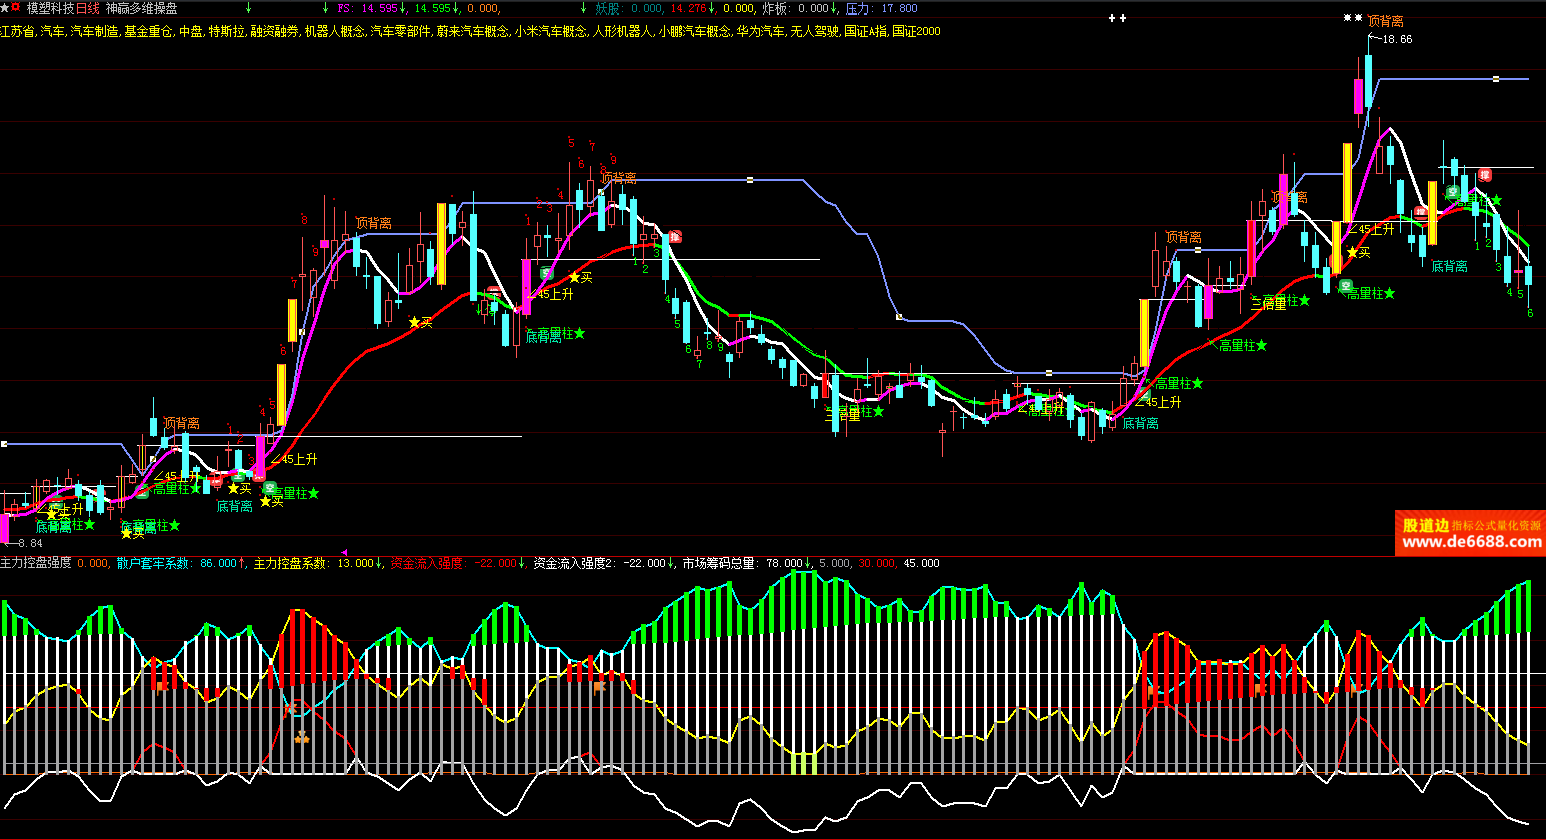Open the 小鹏汽车概念 tag

[694, 31]
